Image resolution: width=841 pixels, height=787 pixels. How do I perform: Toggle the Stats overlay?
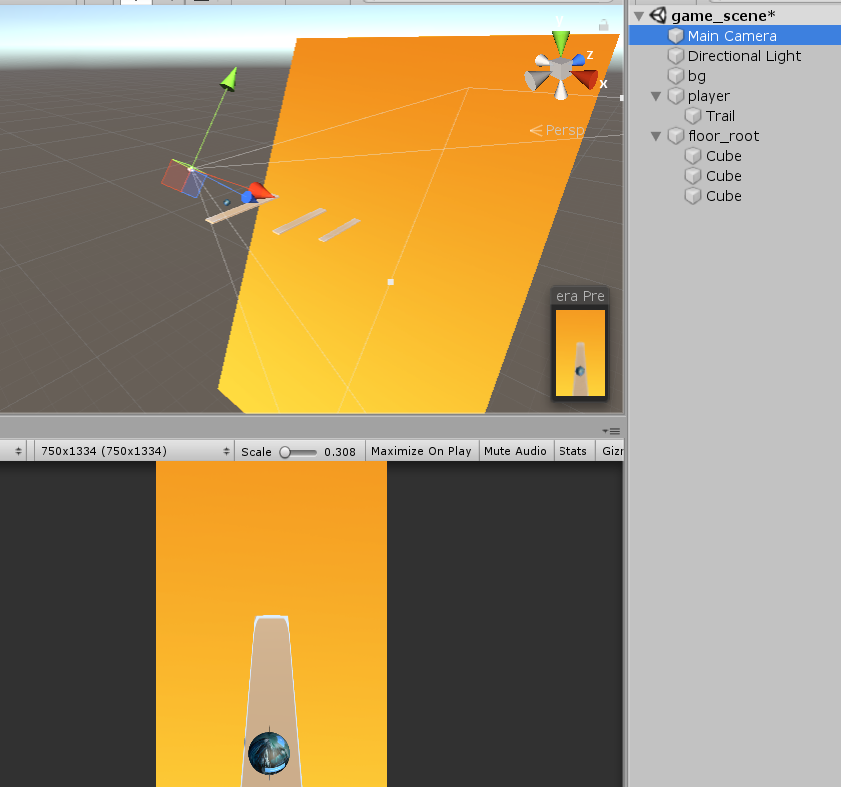click(x=573, y=451)
